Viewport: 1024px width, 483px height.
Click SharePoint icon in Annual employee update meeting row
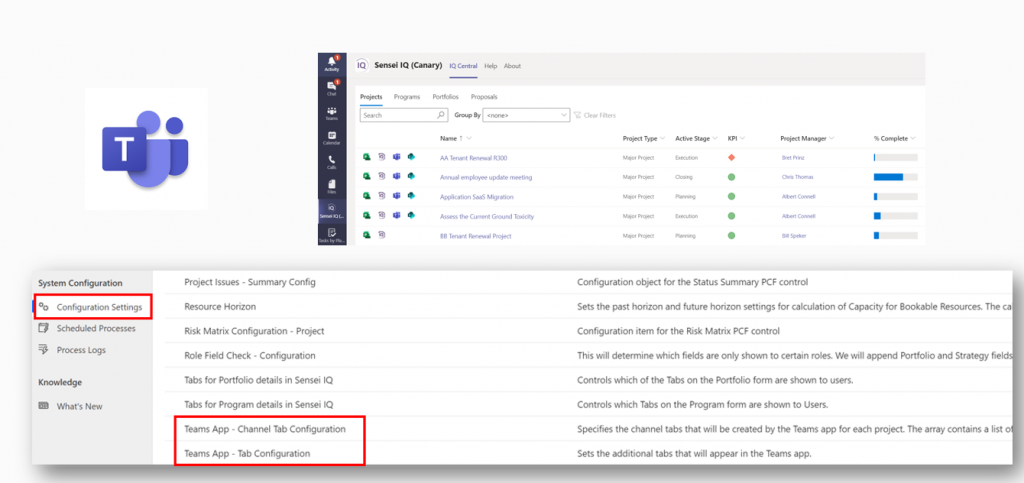(x=411, y=177)
